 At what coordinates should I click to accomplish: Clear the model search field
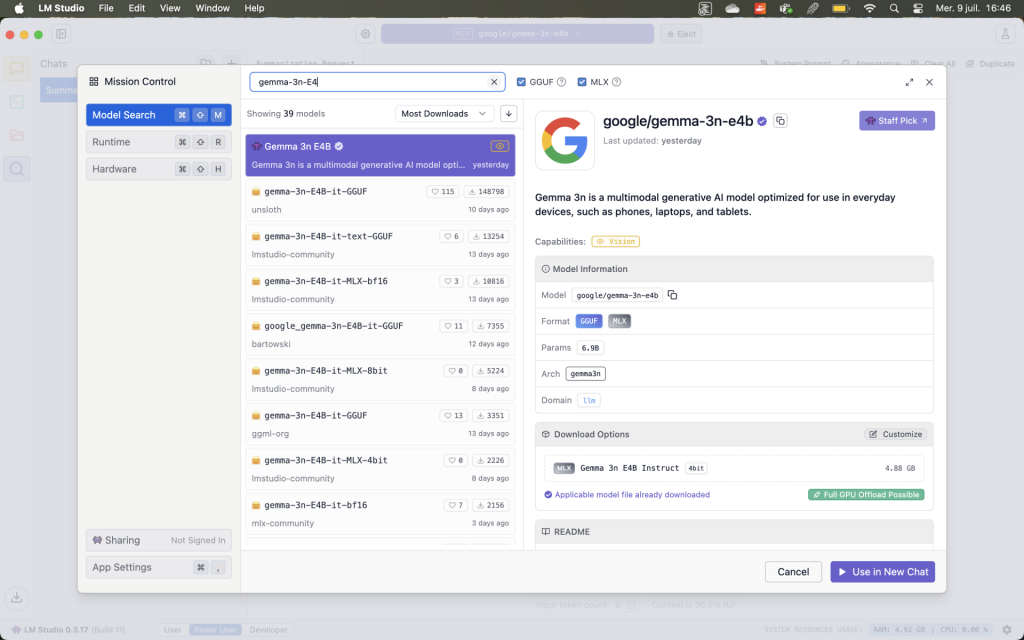(x=493, y=82)
